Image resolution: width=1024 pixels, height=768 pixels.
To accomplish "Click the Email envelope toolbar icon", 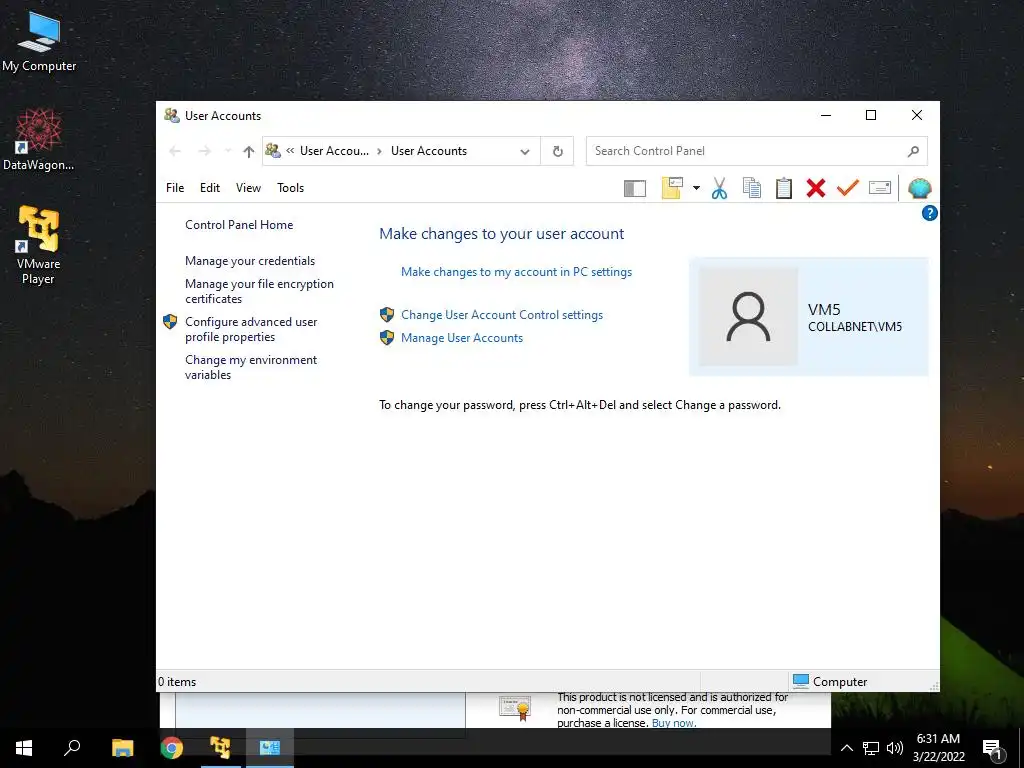I will tap(880, 188).
